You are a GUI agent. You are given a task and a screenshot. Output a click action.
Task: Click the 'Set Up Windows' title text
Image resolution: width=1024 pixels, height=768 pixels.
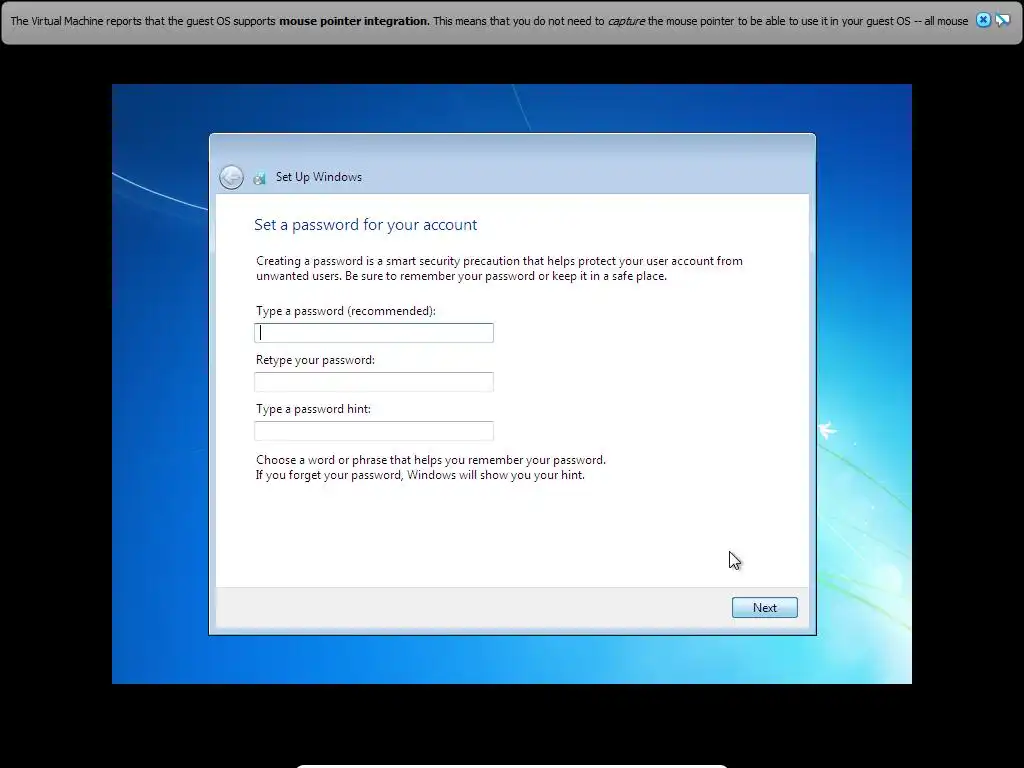(x=319, y=177)
